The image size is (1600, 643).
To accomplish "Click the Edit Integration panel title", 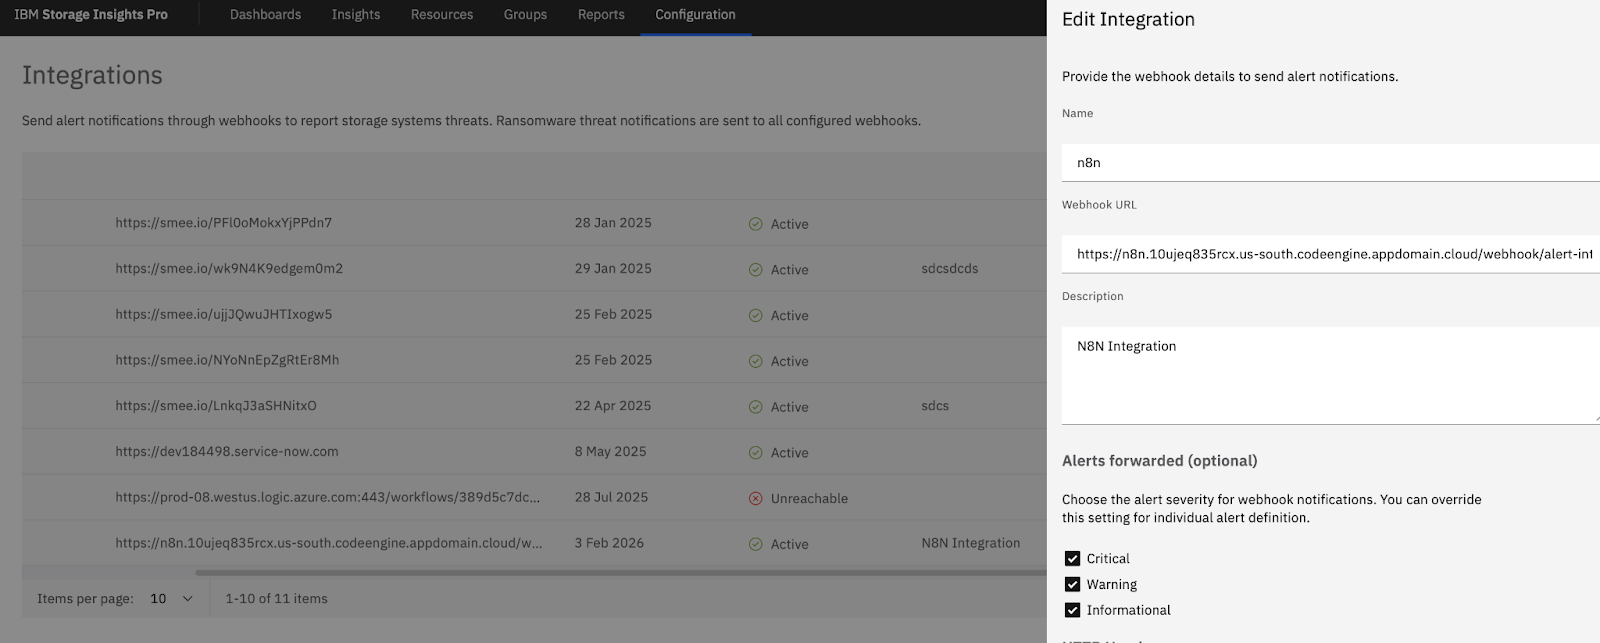I will 1128,20.
